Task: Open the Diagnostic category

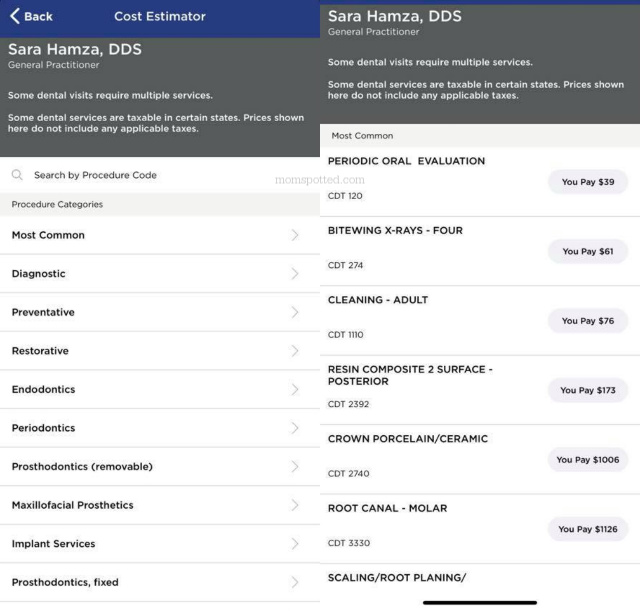Action: pos(160,273)
